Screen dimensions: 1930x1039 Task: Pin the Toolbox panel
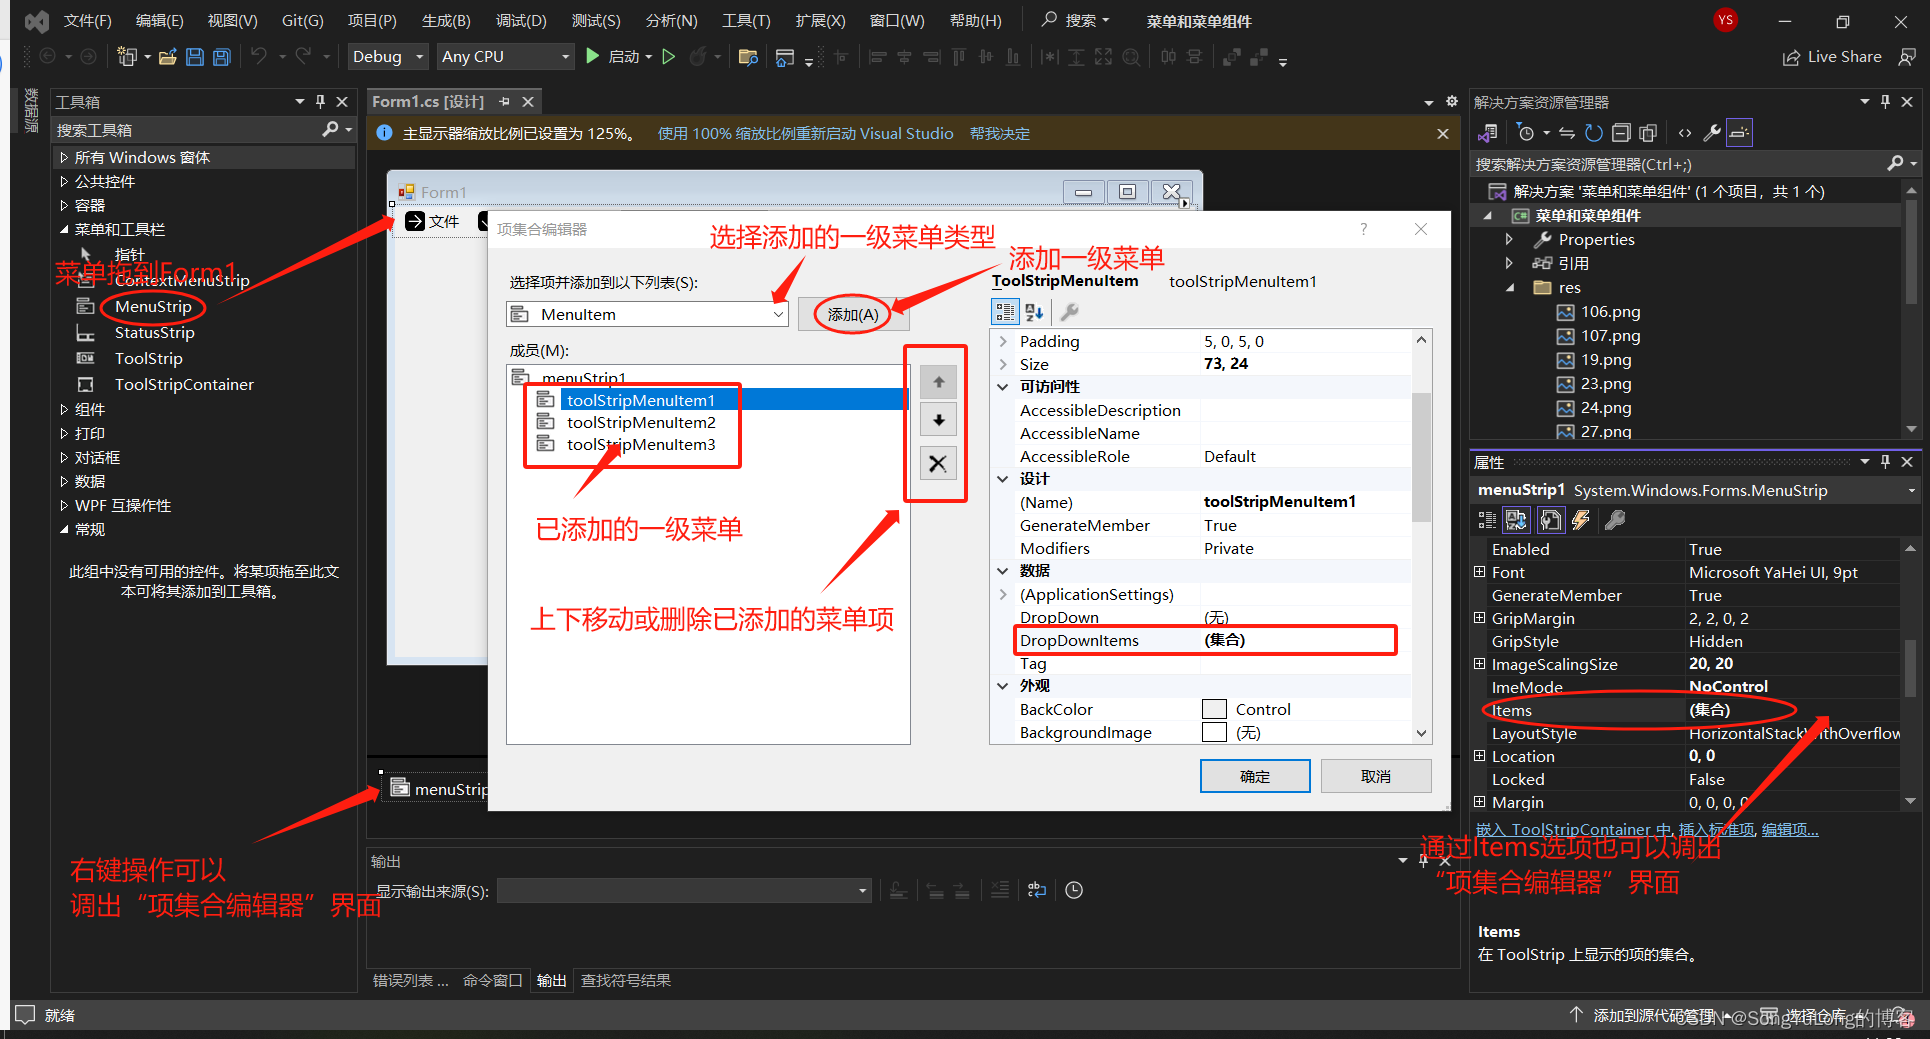[320, 101]
